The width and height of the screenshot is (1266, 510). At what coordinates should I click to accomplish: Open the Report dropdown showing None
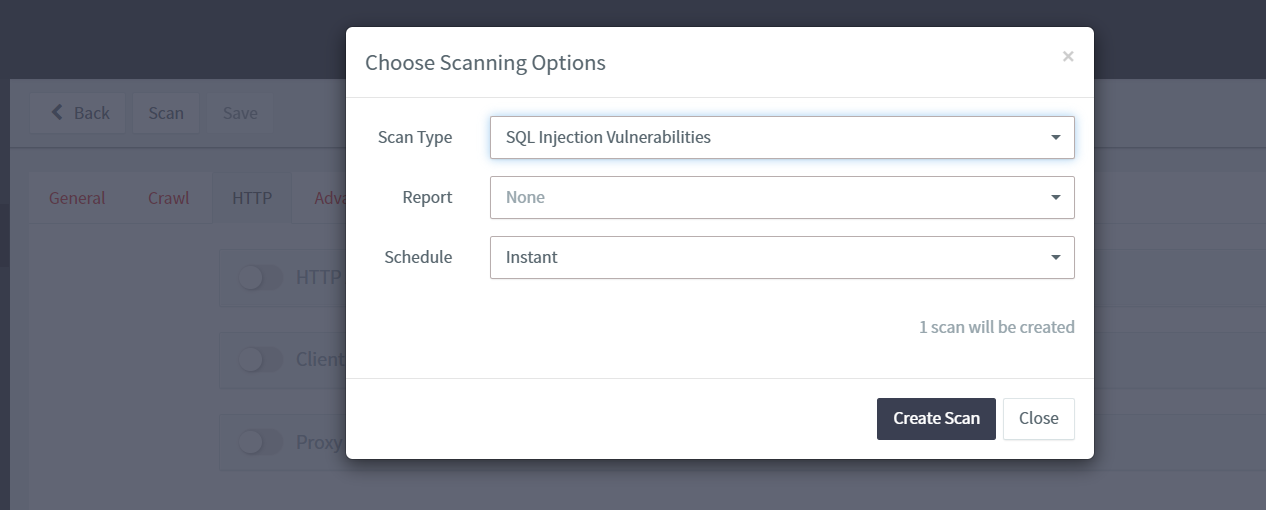pos(770,198)
